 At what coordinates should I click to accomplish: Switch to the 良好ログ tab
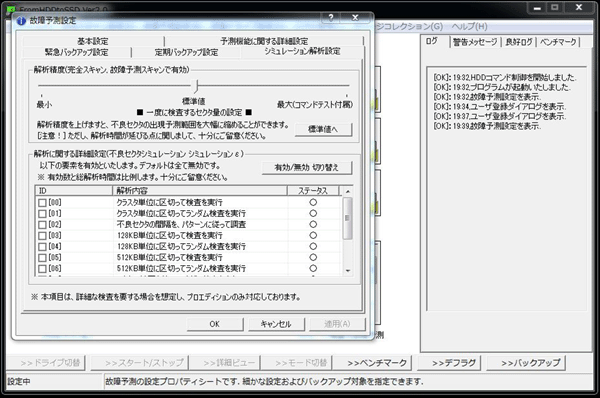click(x=518, y=42)
